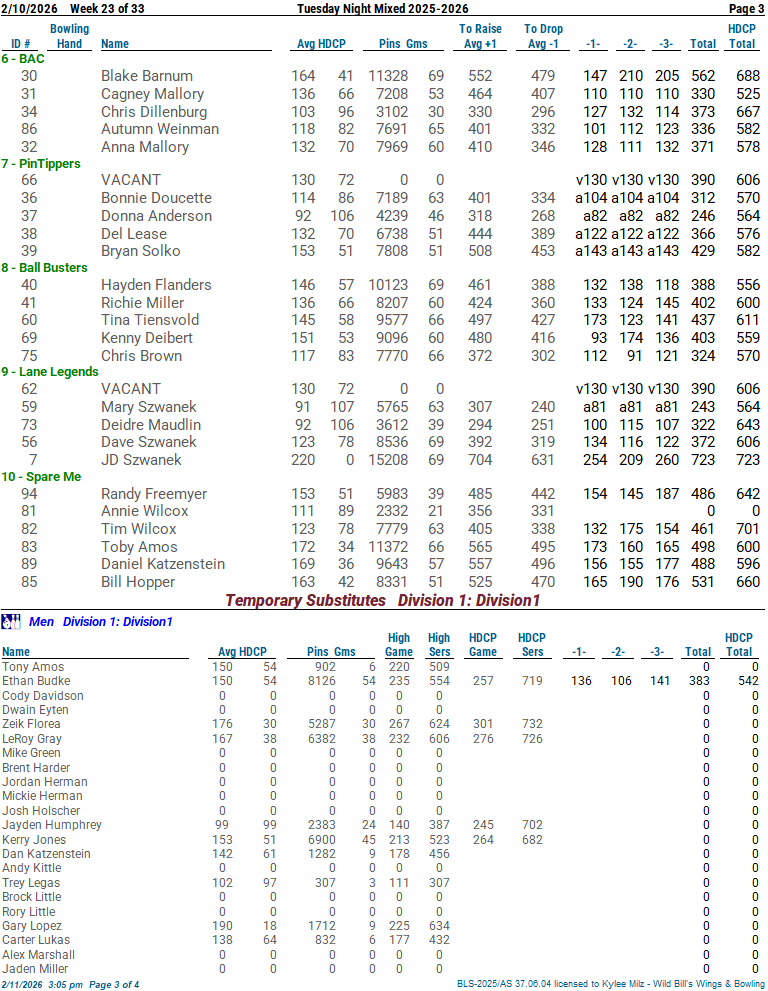Screen dimensions: 768x991
Task: Click Ethan Budke's HDCP total 542
Action: 748,681
